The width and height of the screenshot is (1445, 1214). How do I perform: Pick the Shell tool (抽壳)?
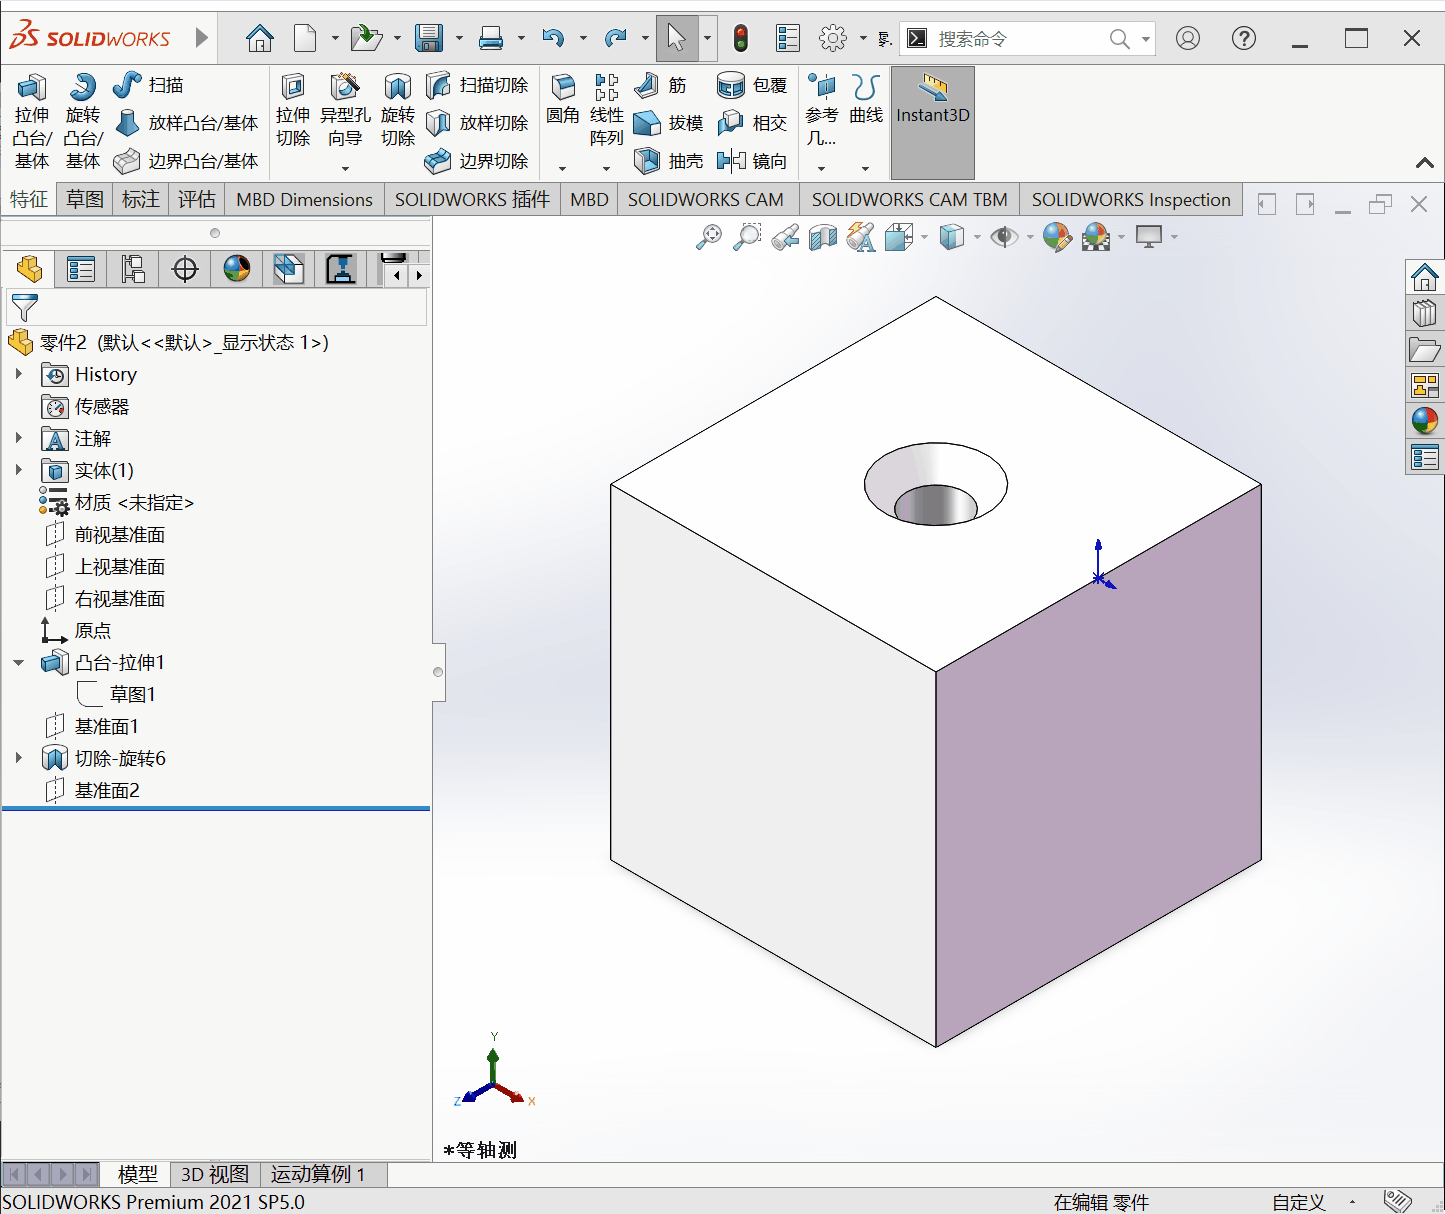669,161
